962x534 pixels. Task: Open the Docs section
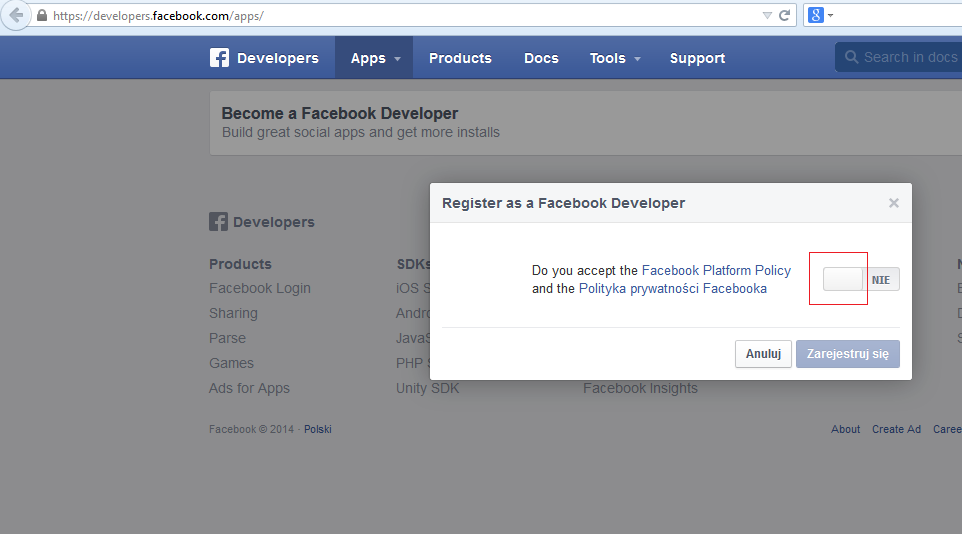[x=541, y=58]
